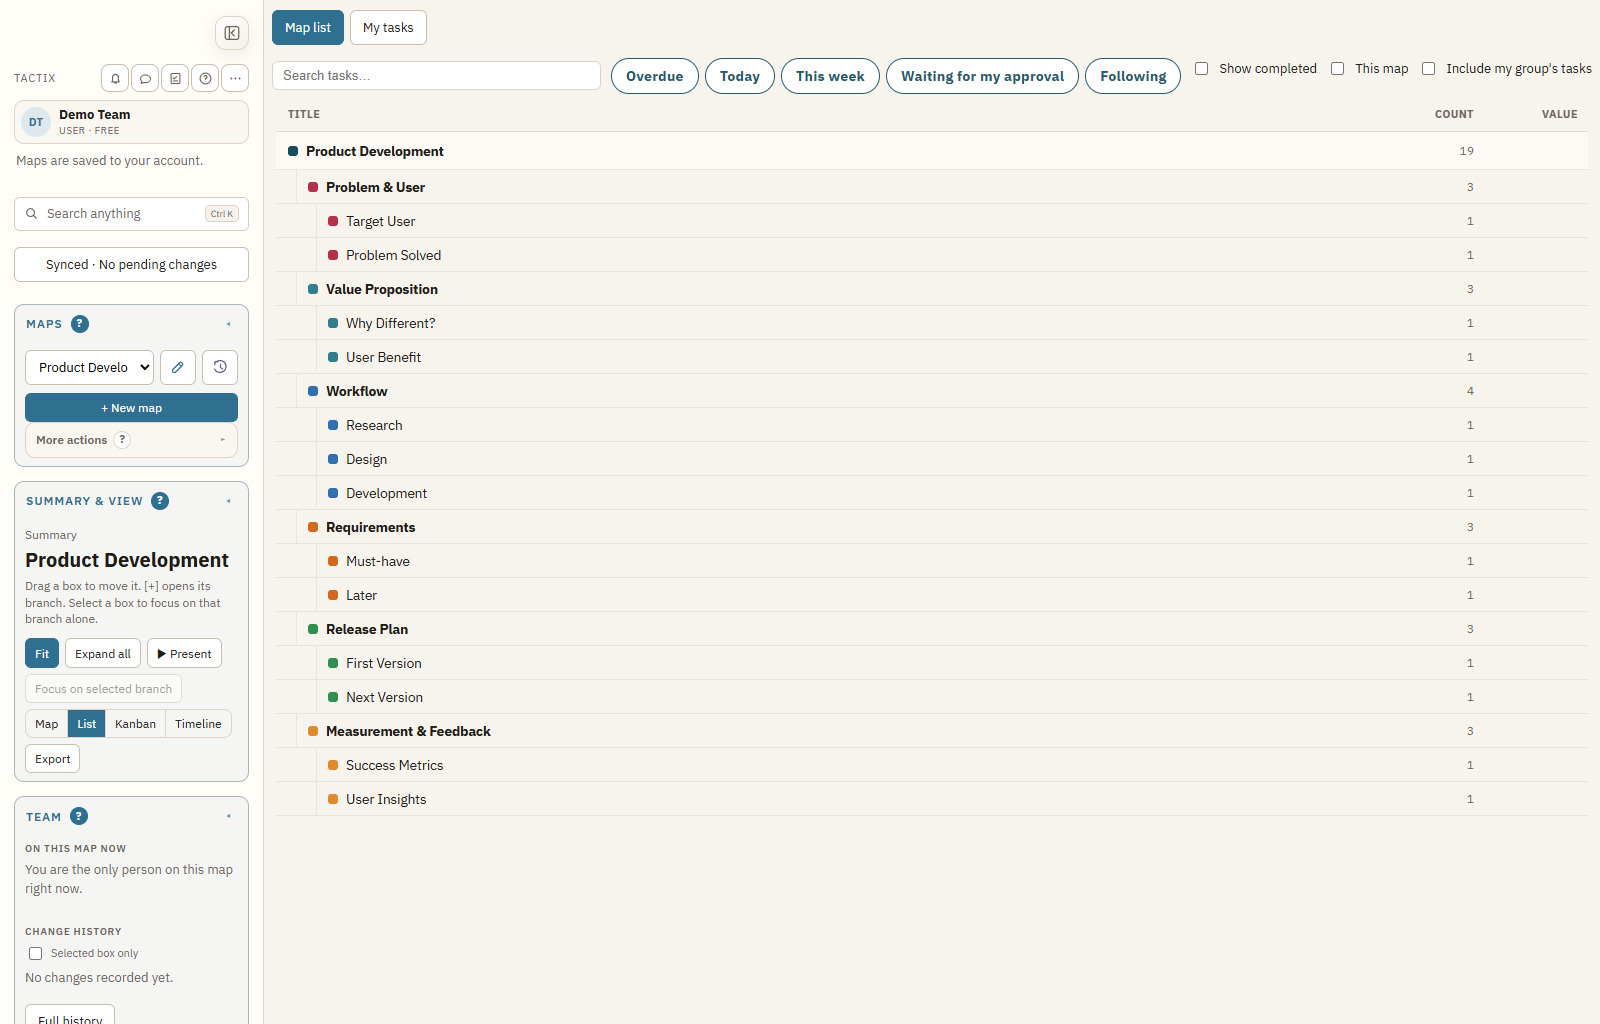Viewport: 1600px width, 1024px height.
Task: Click the help icon next to SUMMARY & VIEW
Action: [160, 501]
